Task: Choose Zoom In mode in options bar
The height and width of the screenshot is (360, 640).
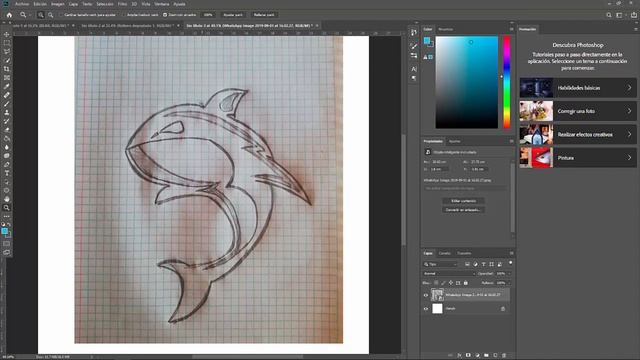Action: [41, 15]
